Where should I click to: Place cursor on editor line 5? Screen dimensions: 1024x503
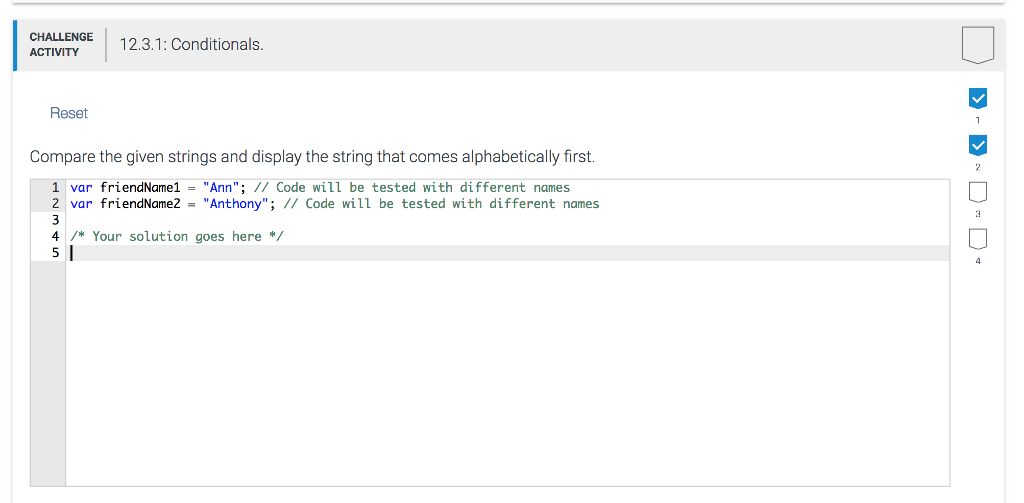507,253
